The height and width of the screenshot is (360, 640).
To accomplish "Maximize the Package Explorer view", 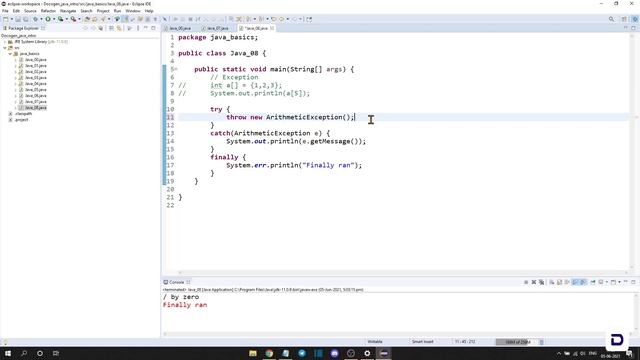I will [x=153, y=28].
